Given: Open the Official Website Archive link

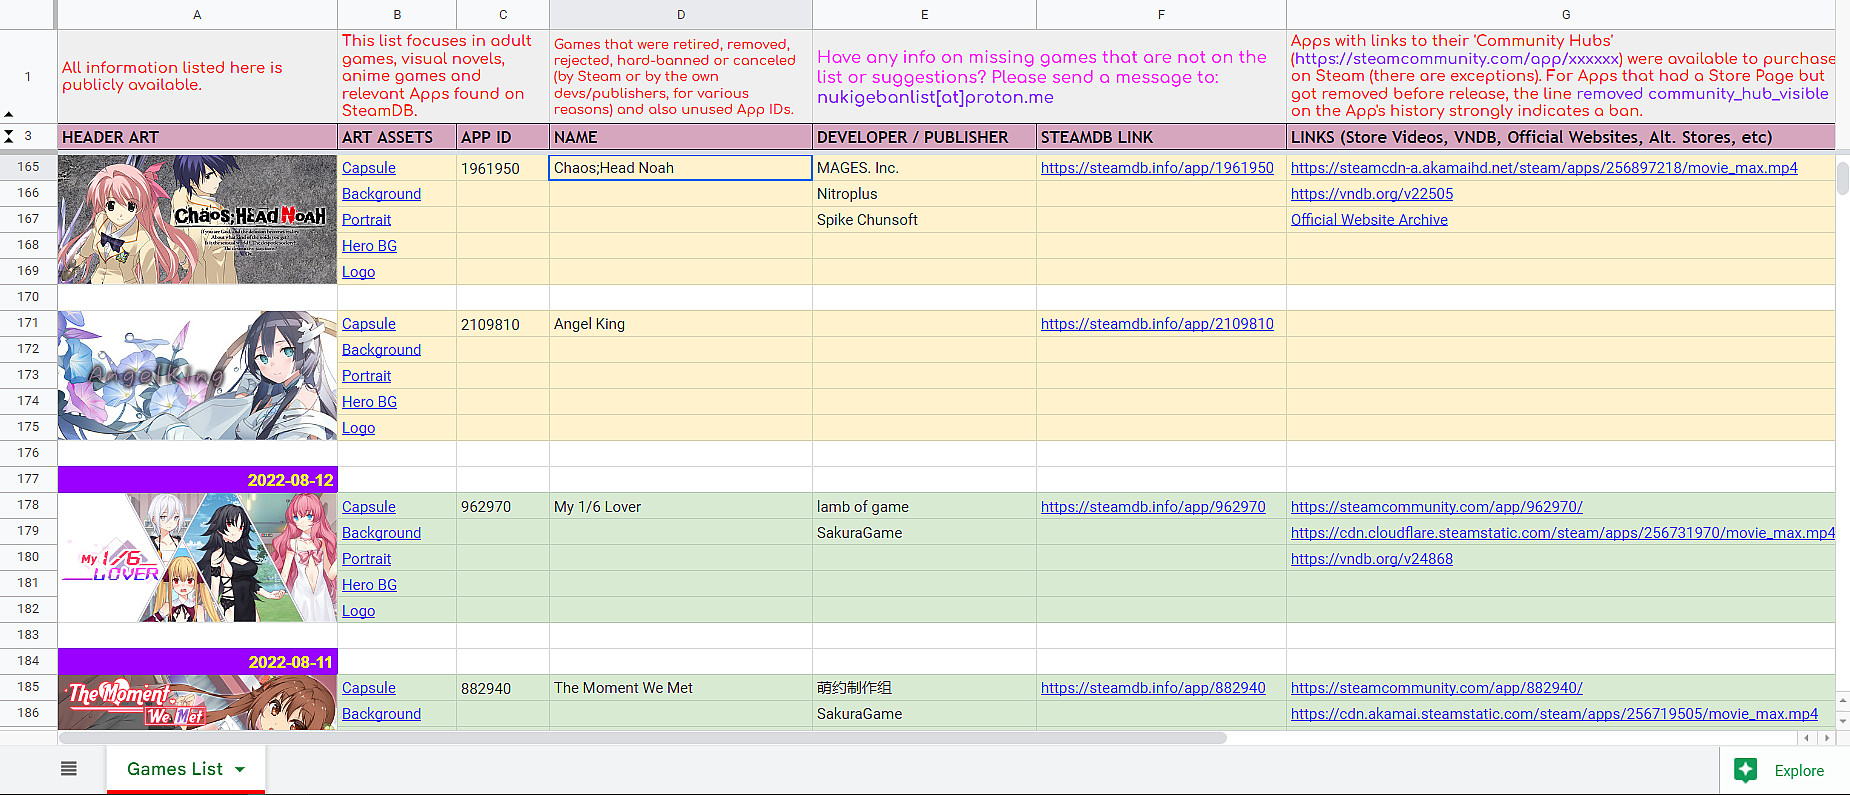Looking at the screenshot, I should pyautogui.click(x=1368, y=220).
